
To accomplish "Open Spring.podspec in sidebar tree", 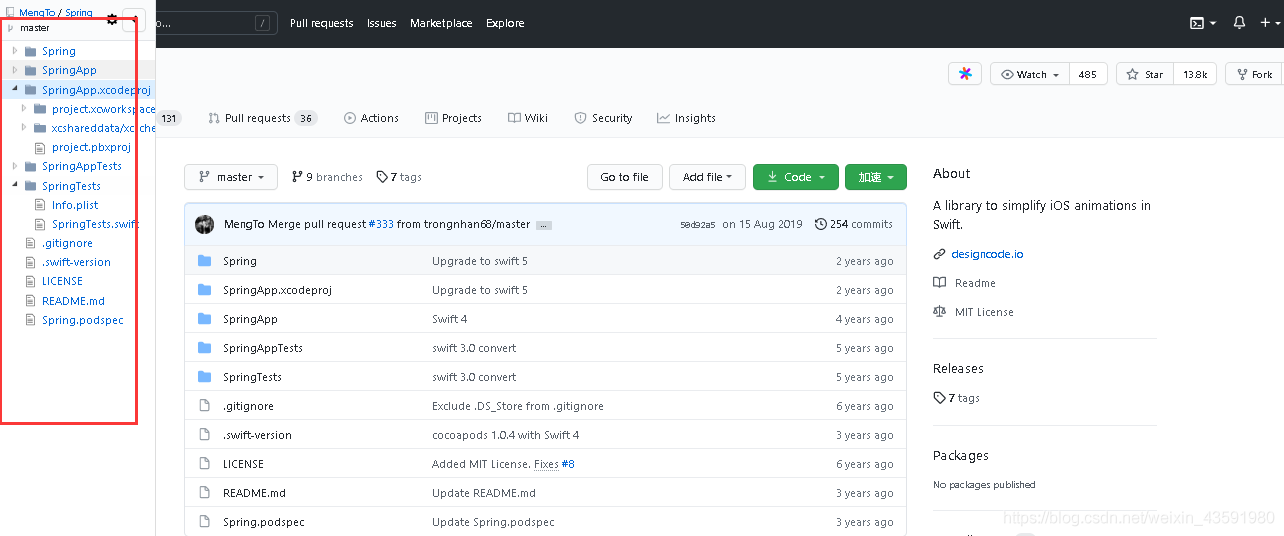I will pyautogui.click(x=82, y=320).
